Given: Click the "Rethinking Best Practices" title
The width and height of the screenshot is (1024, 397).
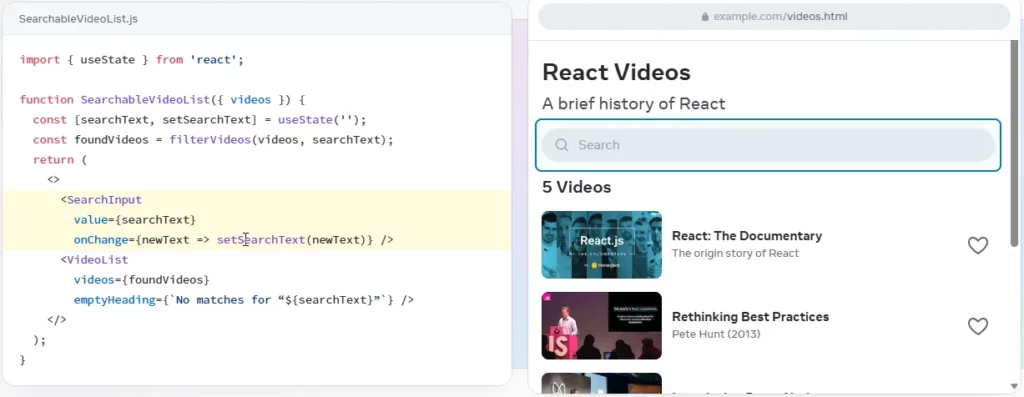Looking at the screenshot, I should 750,317.
